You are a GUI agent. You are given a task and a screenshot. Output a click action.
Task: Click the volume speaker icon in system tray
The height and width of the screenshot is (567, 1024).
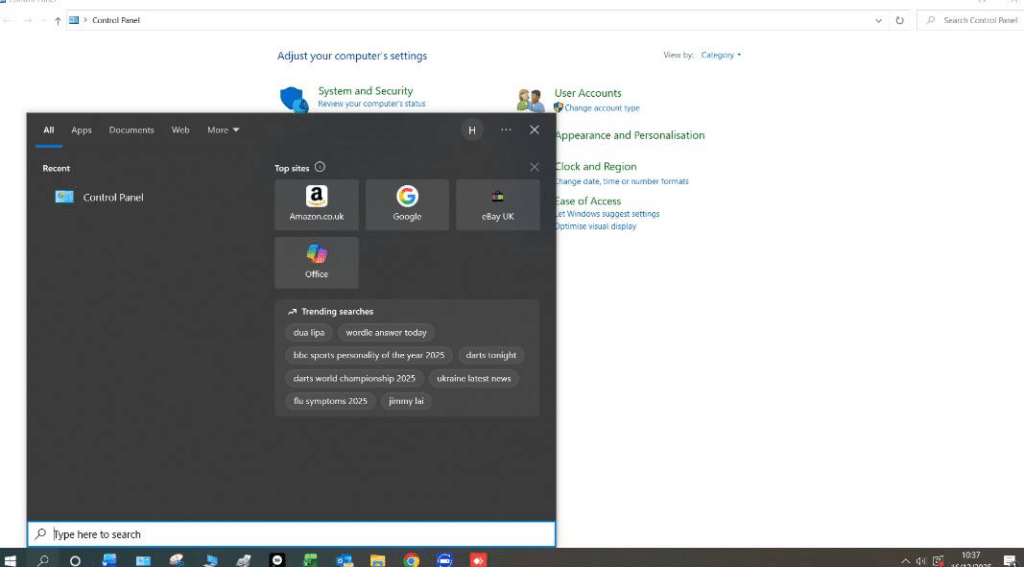click(x=921, y=560)
